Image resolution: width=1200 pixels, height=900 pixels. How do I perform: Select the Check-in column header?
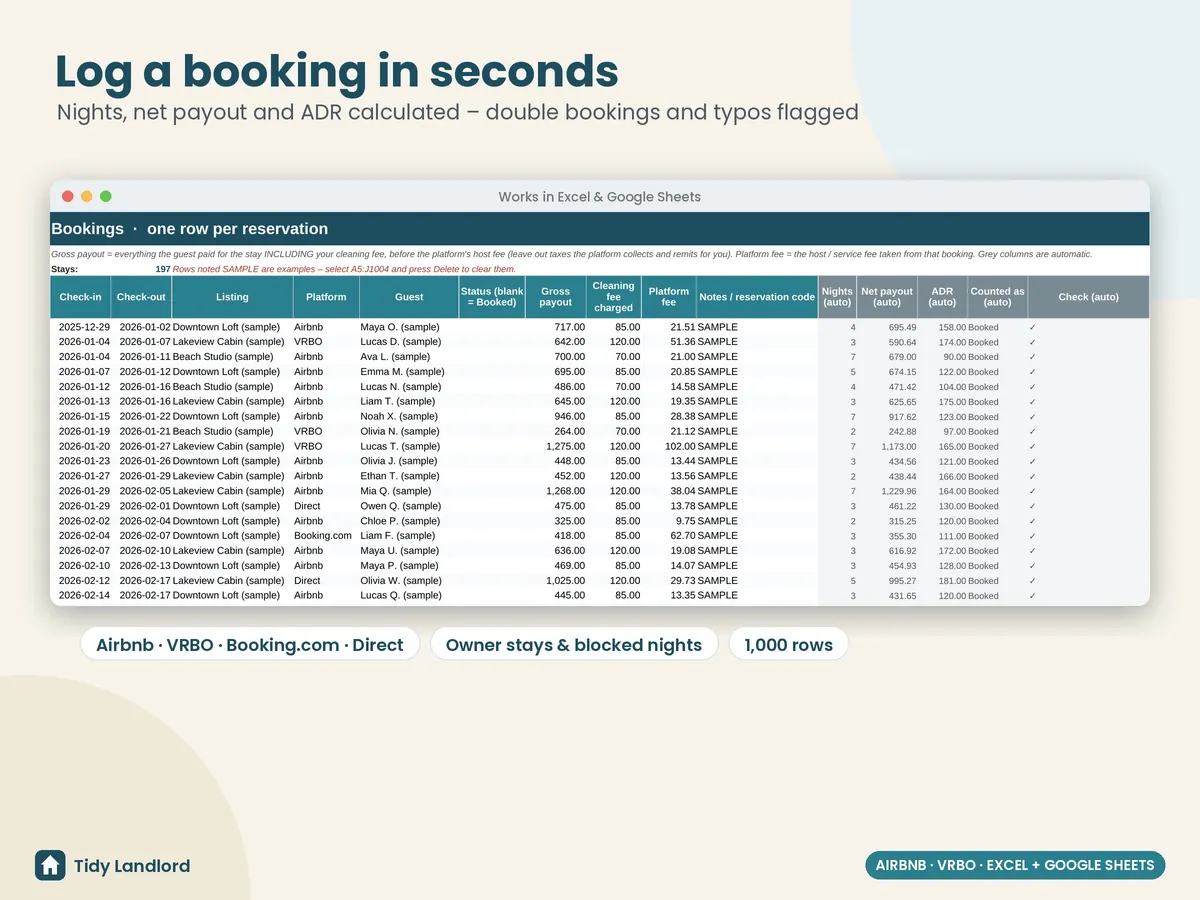pyautogui.click(x=81, y=297)
